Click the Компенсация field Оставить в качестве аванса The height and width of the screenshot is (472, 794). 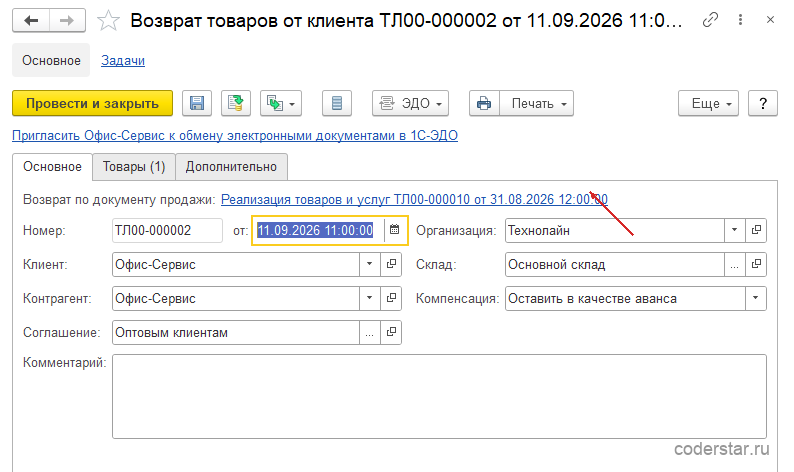[625, 298]
